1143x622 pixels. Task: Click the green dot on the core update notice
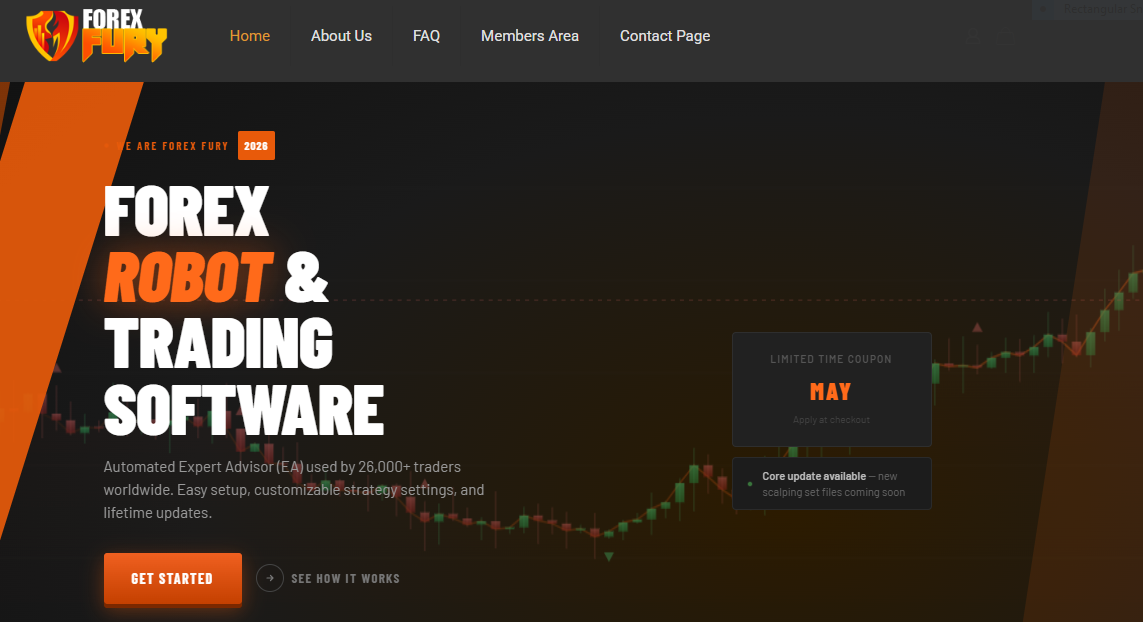(750, 483)
